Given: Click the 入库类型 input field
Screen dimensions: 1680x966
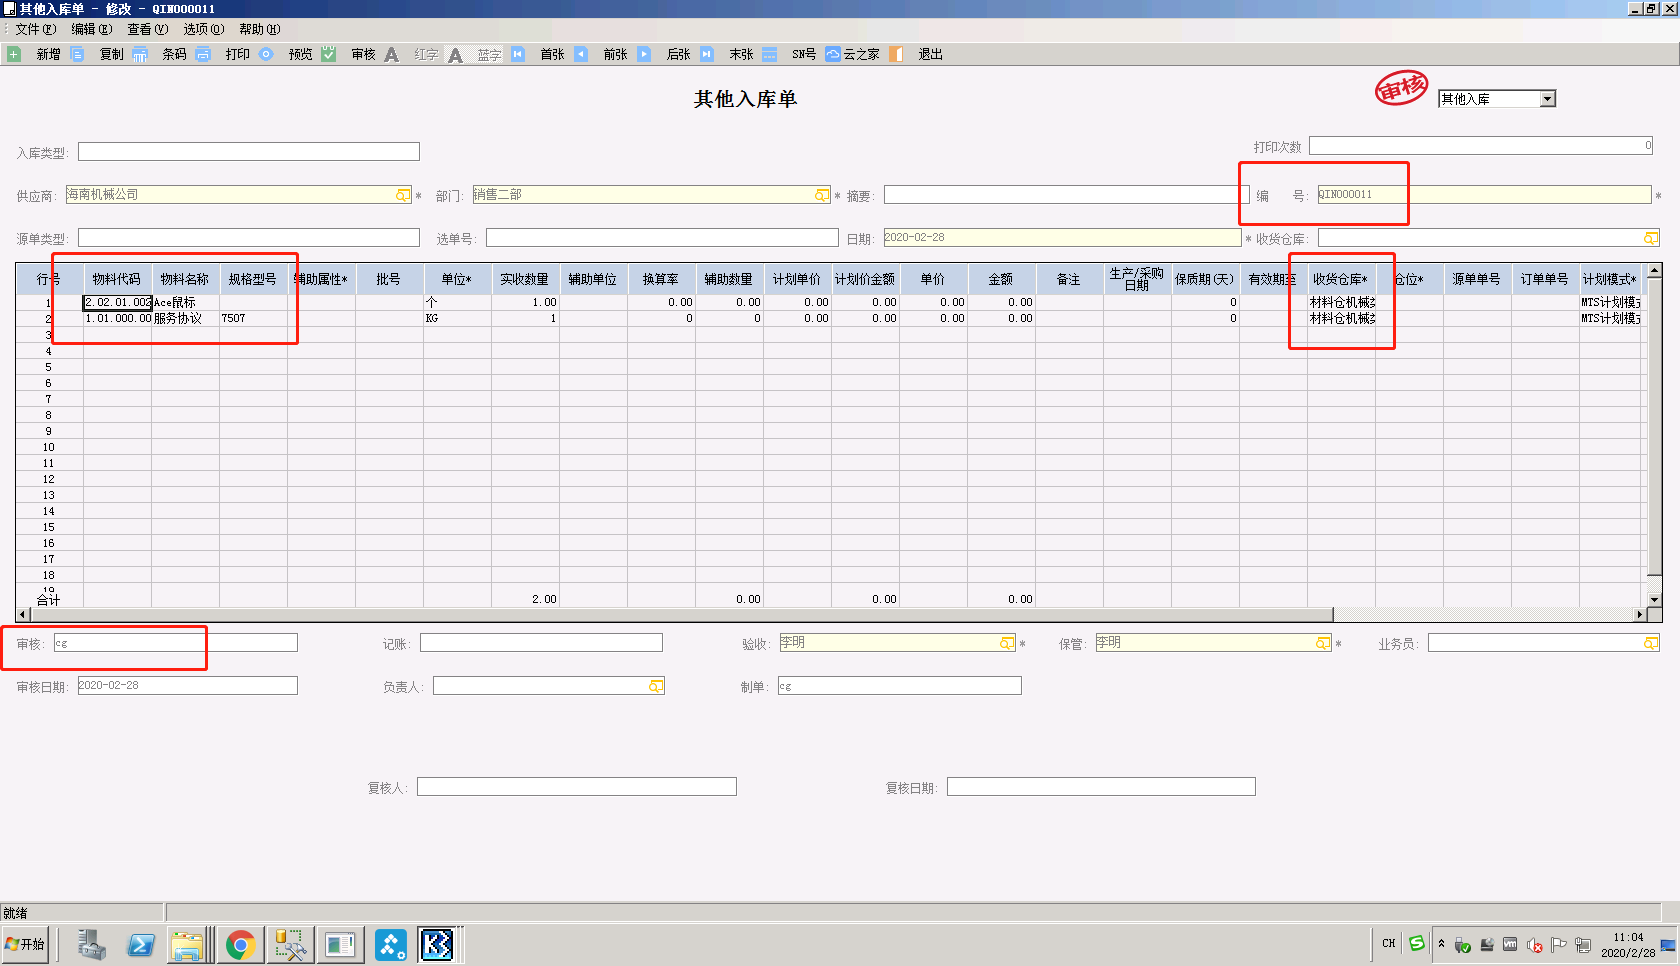Looking at the screenshot, I should point(249,152).
